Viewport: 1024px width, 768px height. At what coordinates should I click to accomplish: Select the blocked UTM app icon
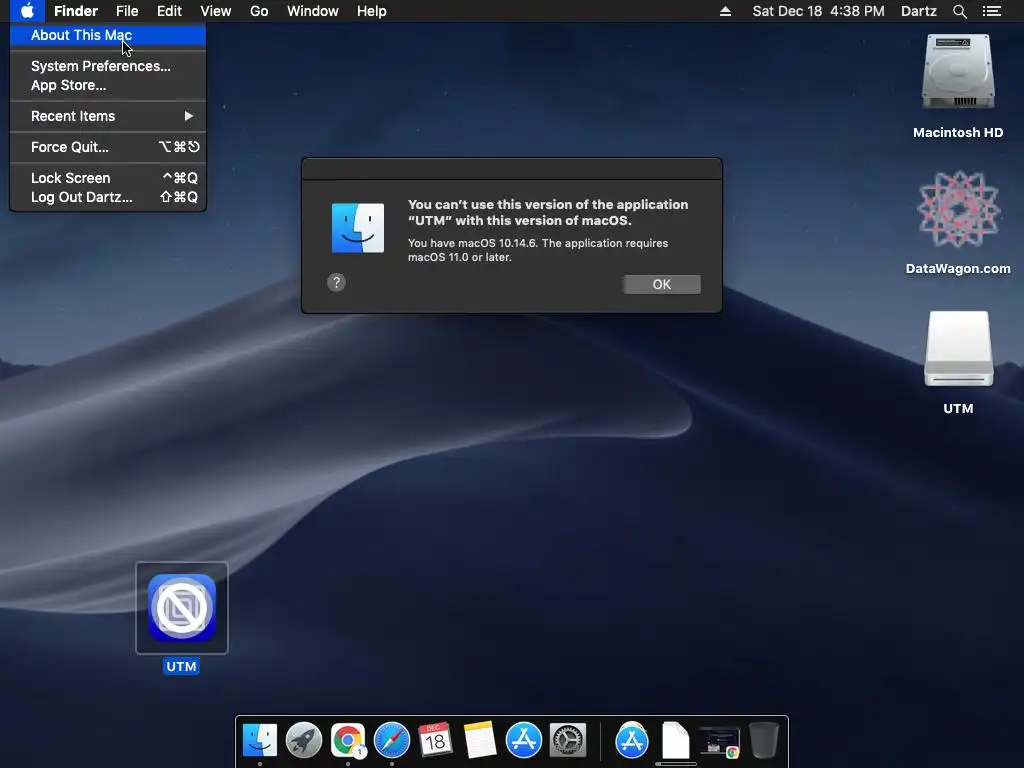click(x=182, y=608)
